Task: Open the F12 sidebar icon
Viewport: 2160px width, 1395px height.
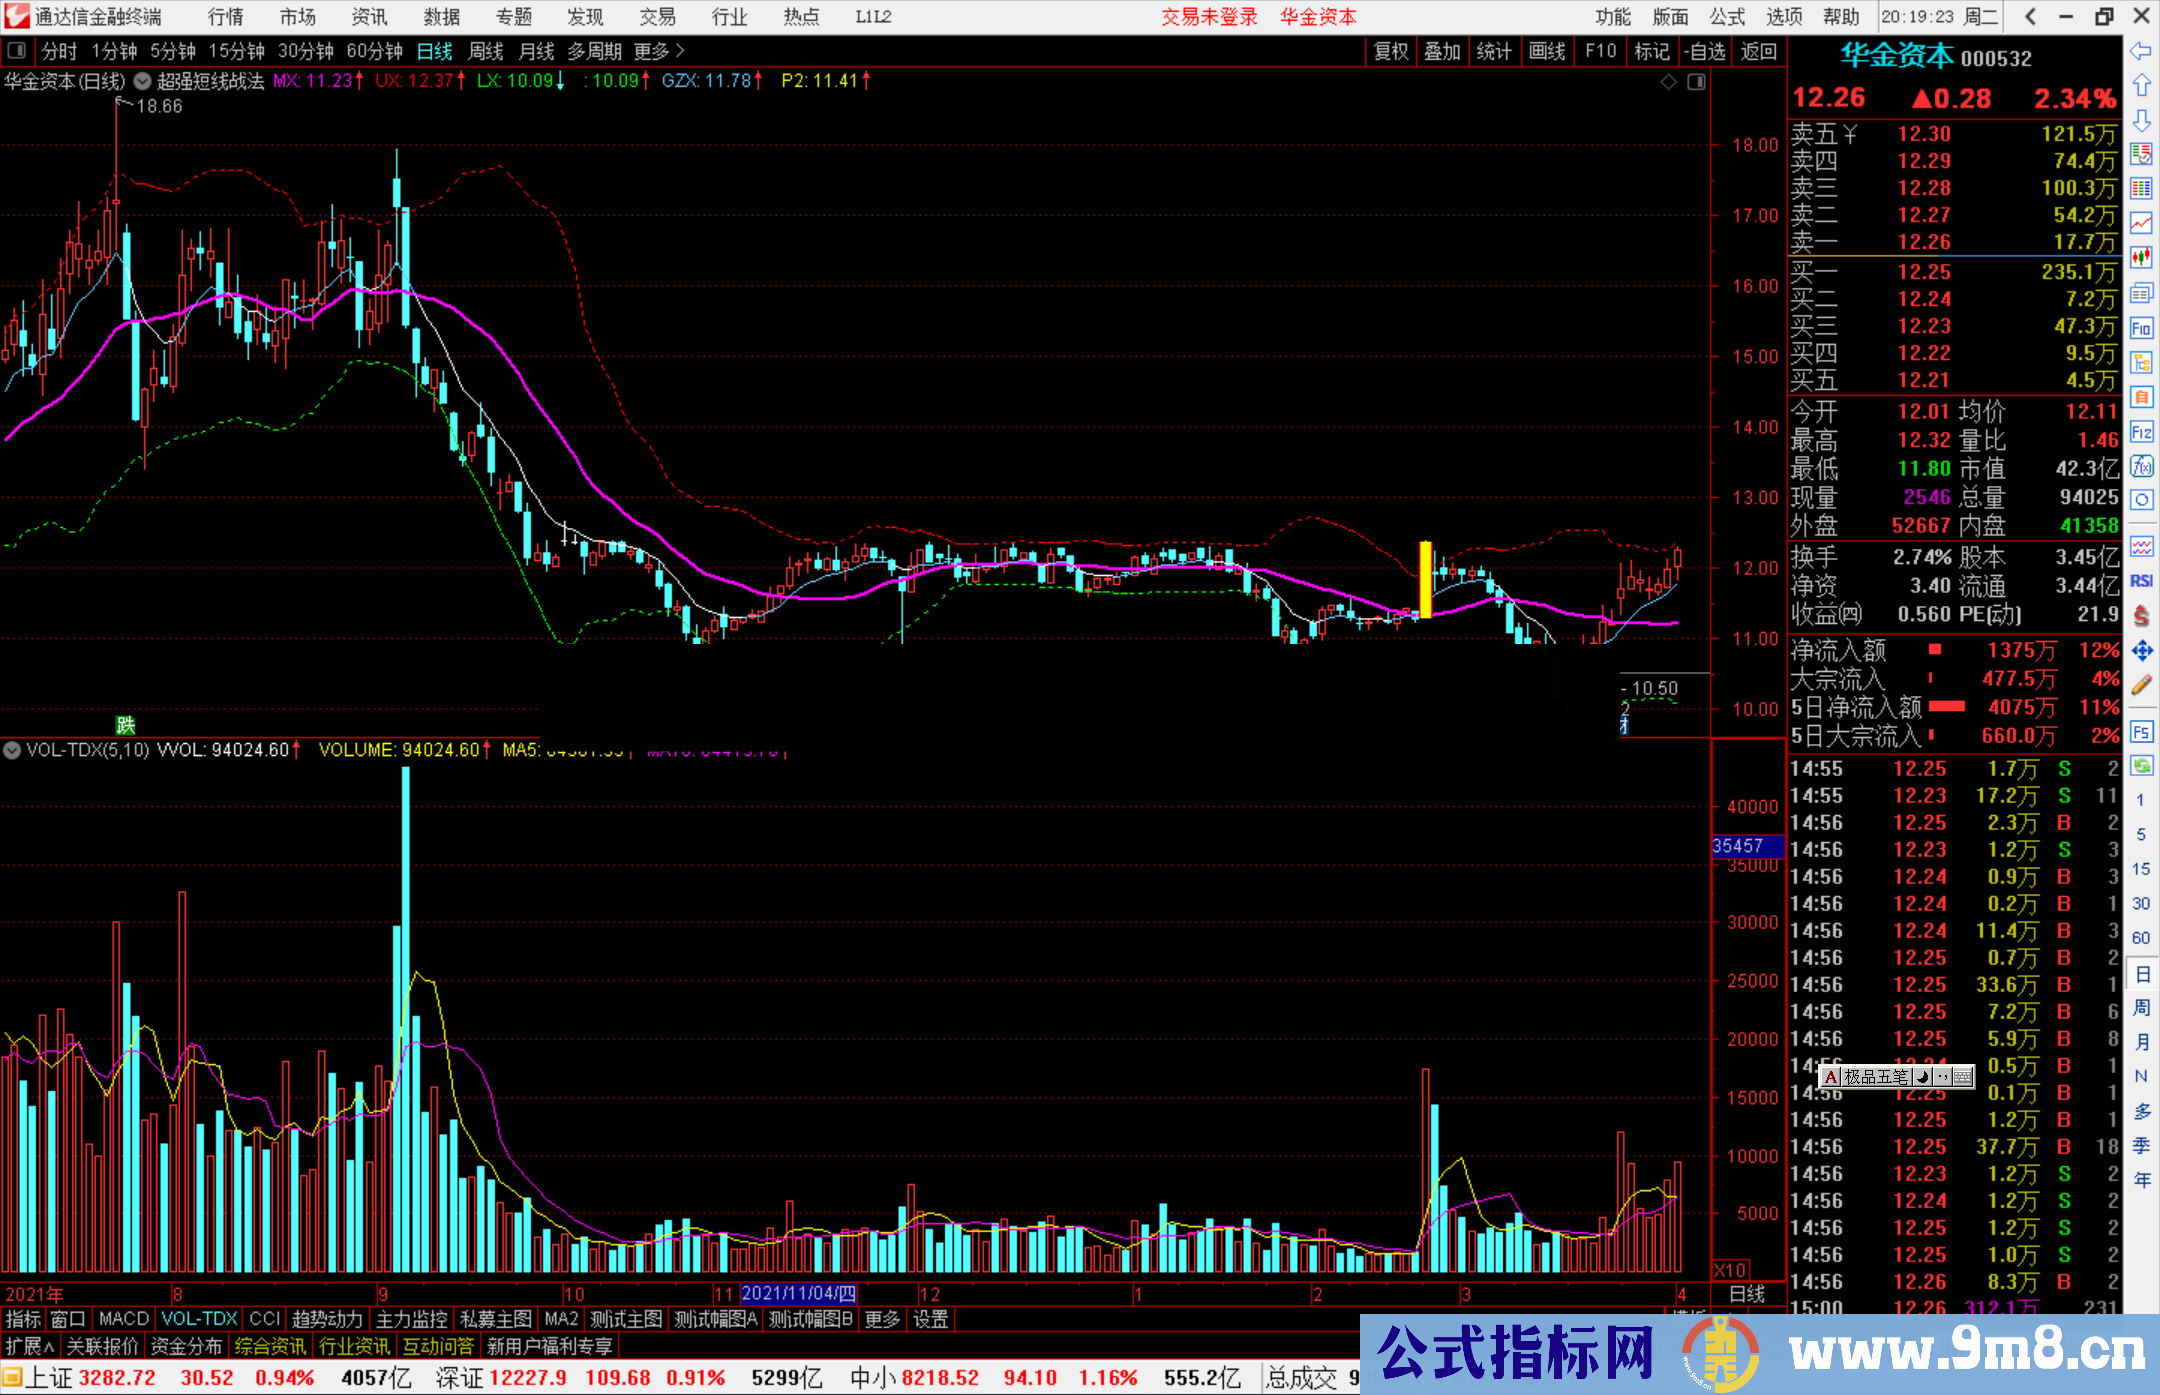Action: point(2141,432)
